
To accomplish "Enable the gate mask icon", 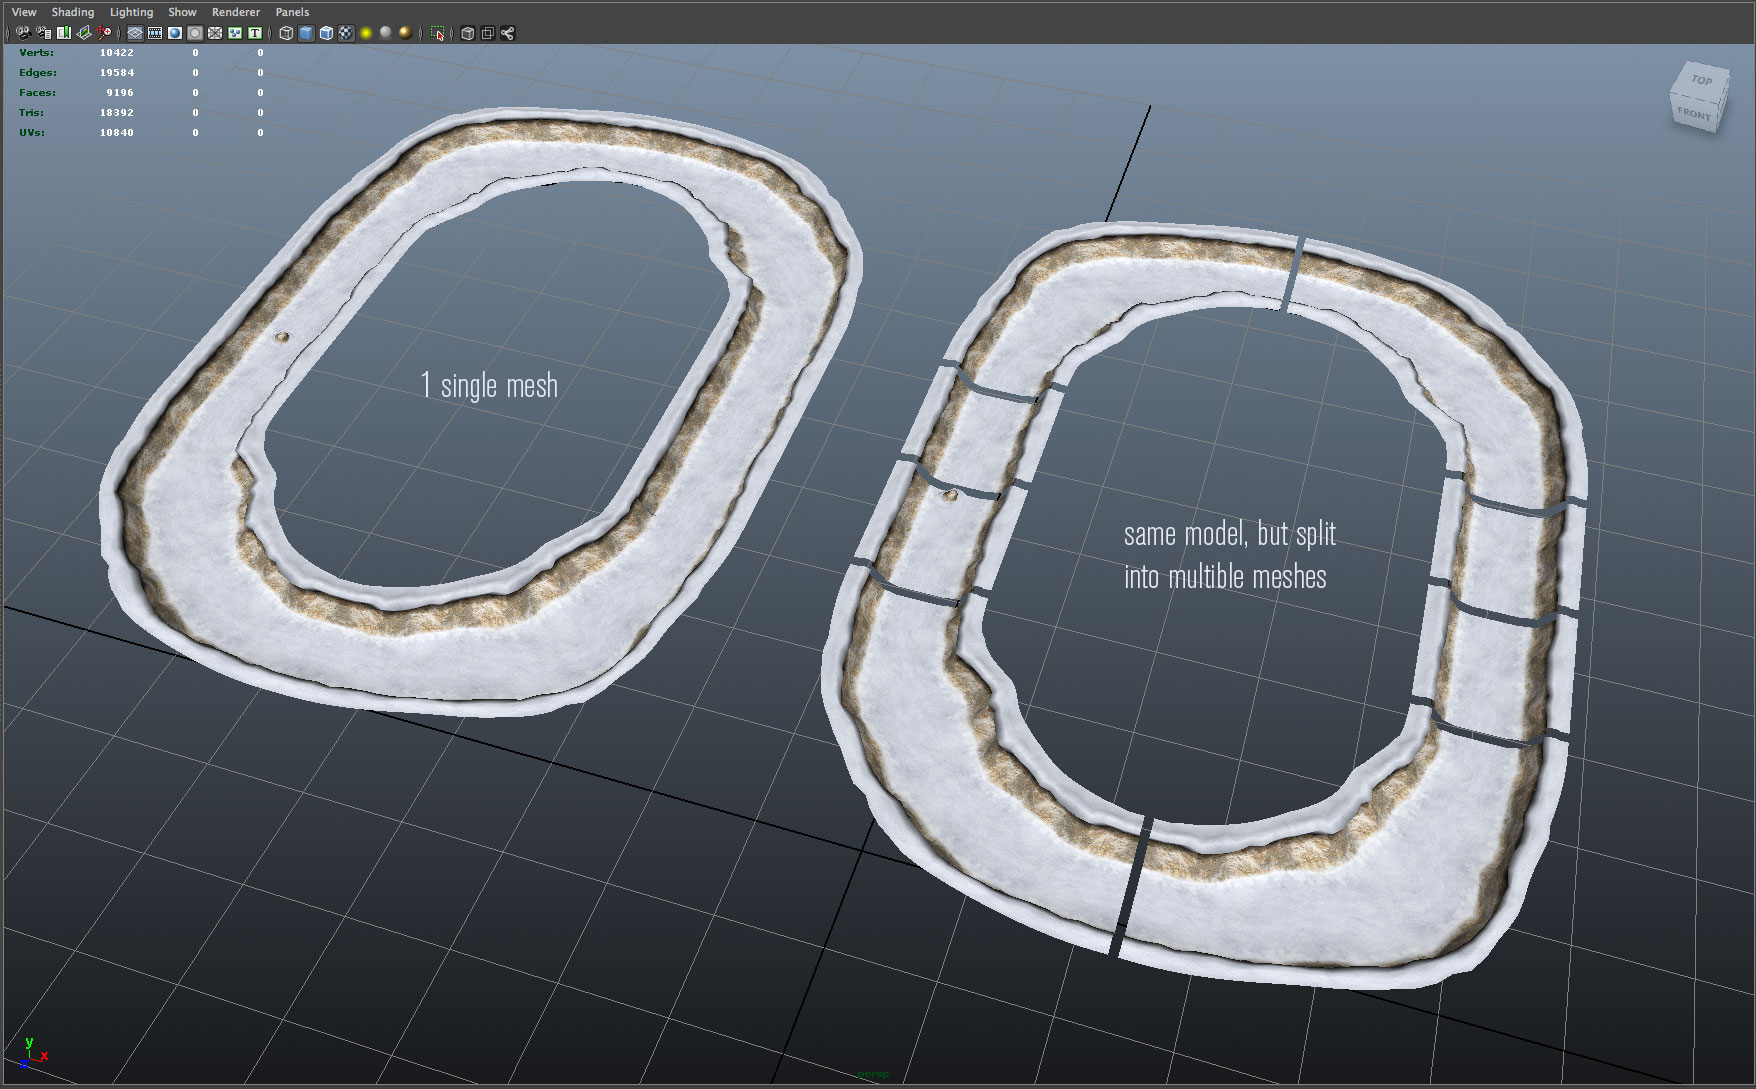I will tap(195, 32).
